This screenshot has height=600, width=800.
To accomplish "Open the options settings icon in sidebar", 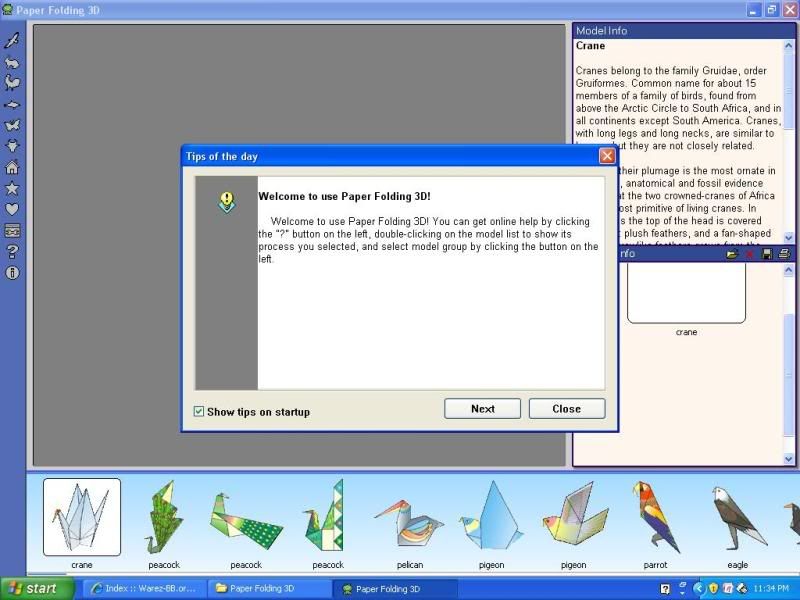I will [x=12, y=231].
